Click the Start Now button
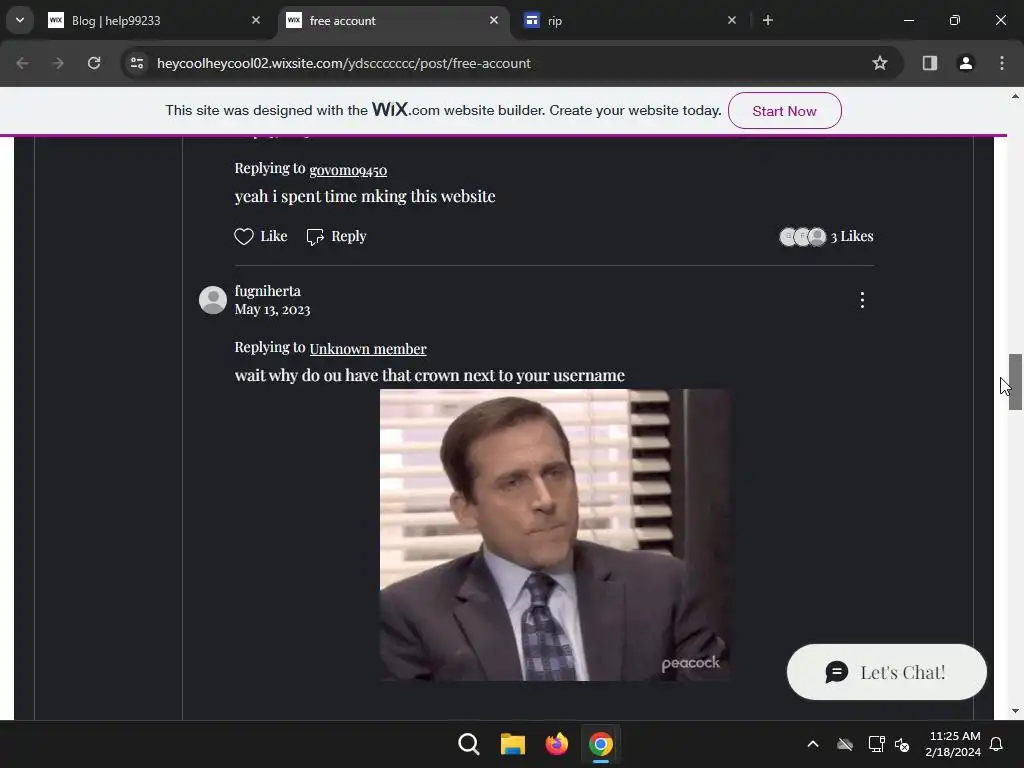The height and width of the screenshot is (768, 1024). [784, 111]
